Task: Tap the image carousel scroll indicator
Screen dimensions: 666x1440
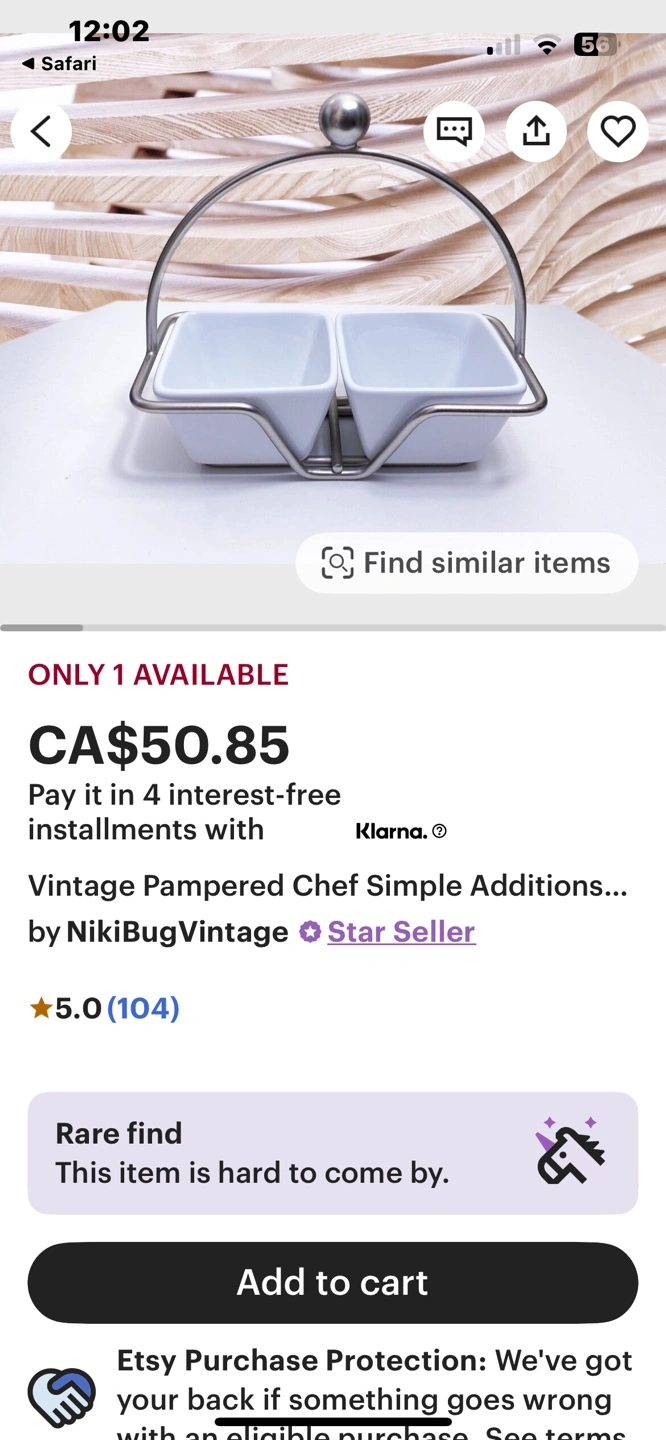Action: [42, 628]
